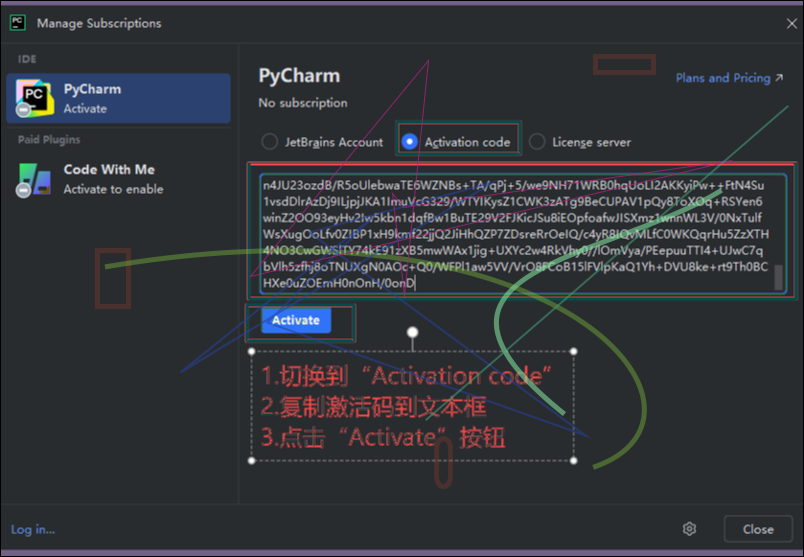
Task: Select the Code With Me plugin icon
Action: tap(34, 180)
